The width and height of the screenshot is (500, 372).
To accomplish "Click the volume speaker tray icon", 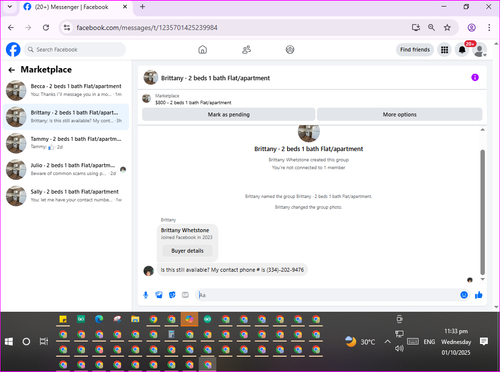I will pyautogui.click(x=399, y=349).
